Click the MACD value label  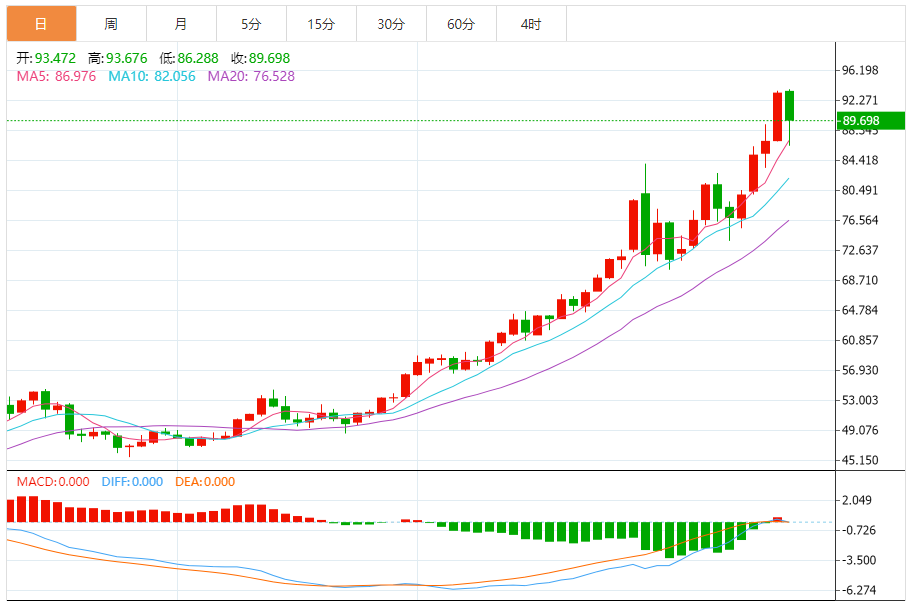click(54, 482)
